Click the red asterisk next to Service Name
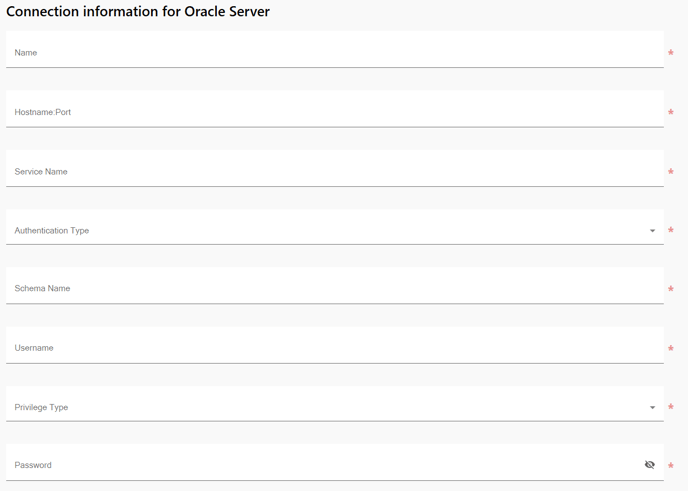 click(671, 172)
